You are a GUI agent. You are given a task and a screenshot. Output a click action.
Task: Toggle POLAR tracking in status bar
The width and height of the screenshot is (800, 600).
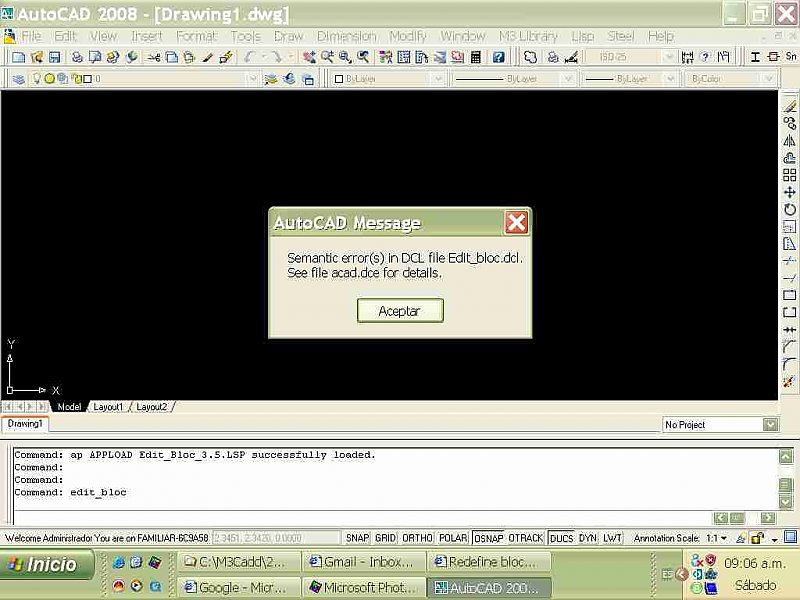pos(453,538)
